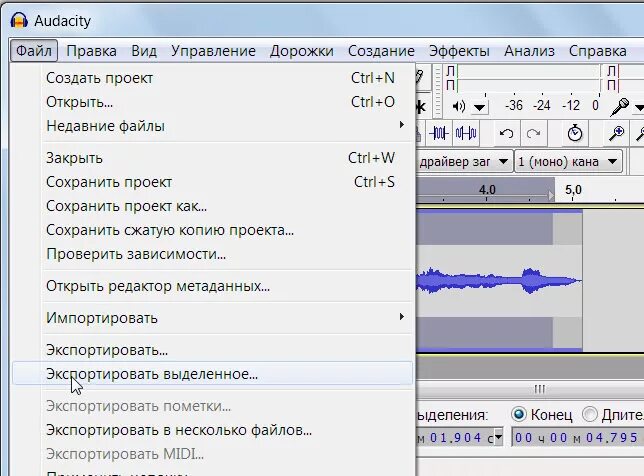
Task: Select Сохранить проект entry
Action: click(212, 182)
